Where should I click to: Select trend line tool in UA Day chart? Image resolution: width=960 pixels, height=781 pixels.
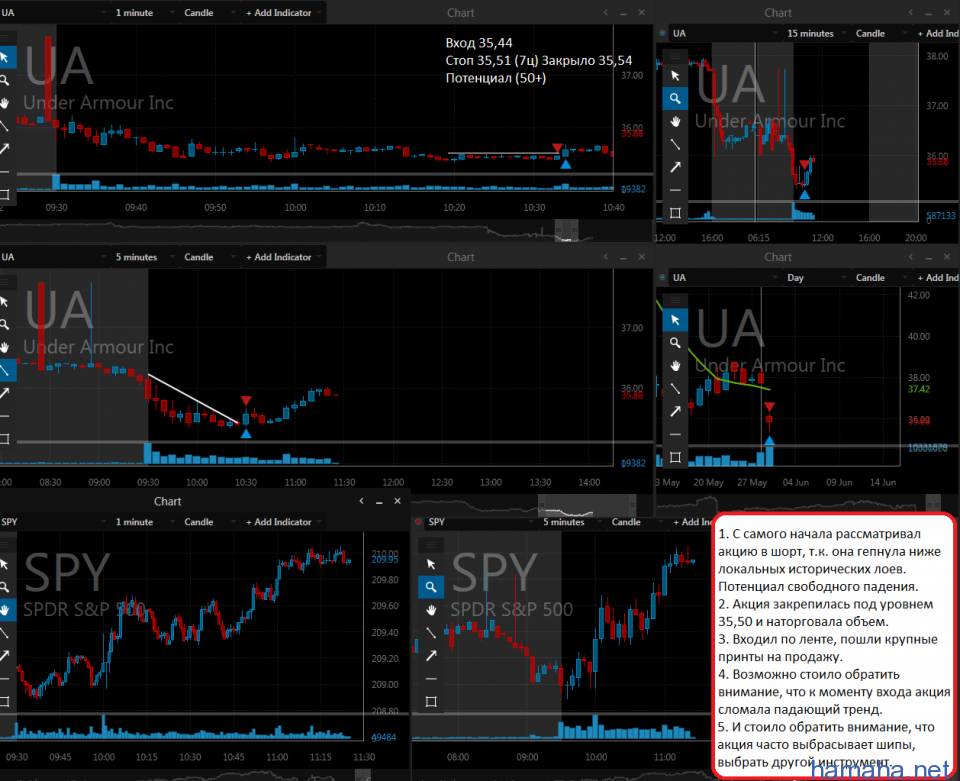[675, 389]
